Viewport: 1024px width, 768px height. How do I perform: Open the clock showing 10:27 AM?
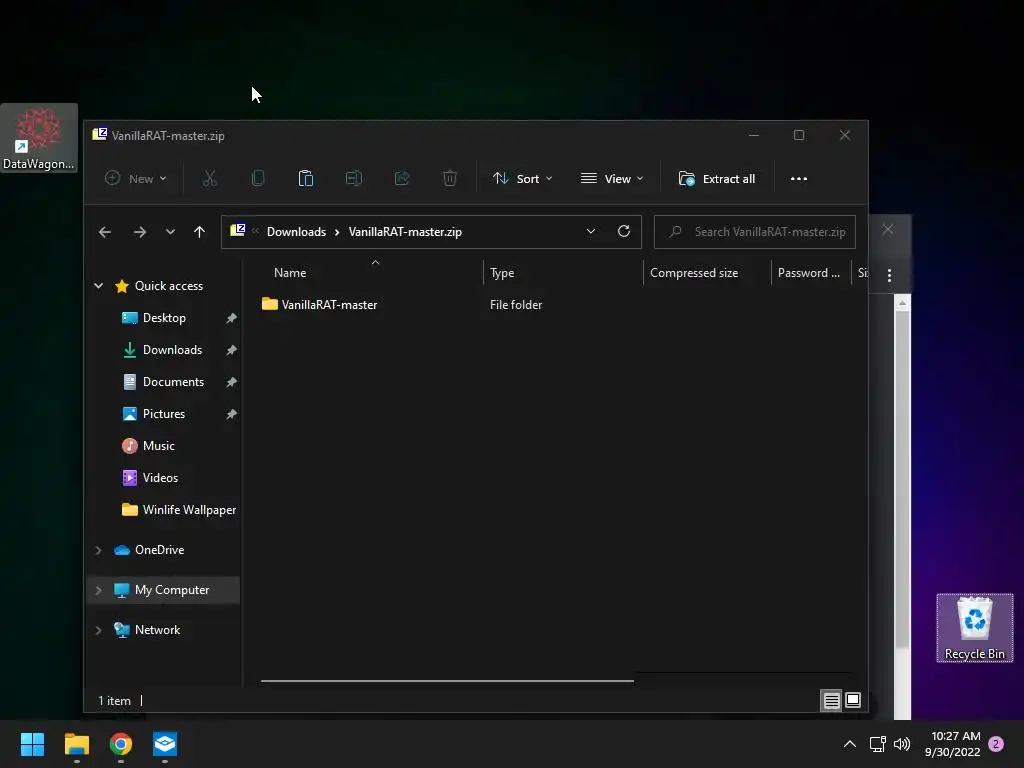(x=953, y=744)
